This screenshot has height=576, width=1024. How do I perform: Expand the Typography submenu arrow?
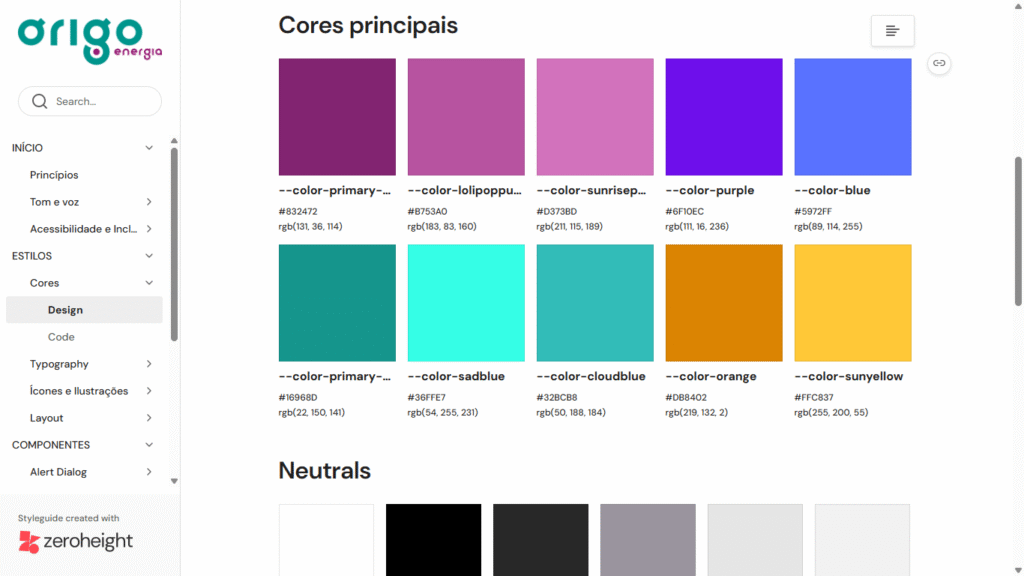149,364
